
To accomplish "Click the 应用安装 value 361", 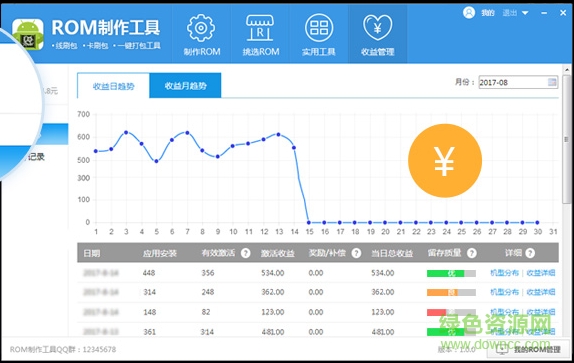I will (149, 332).
